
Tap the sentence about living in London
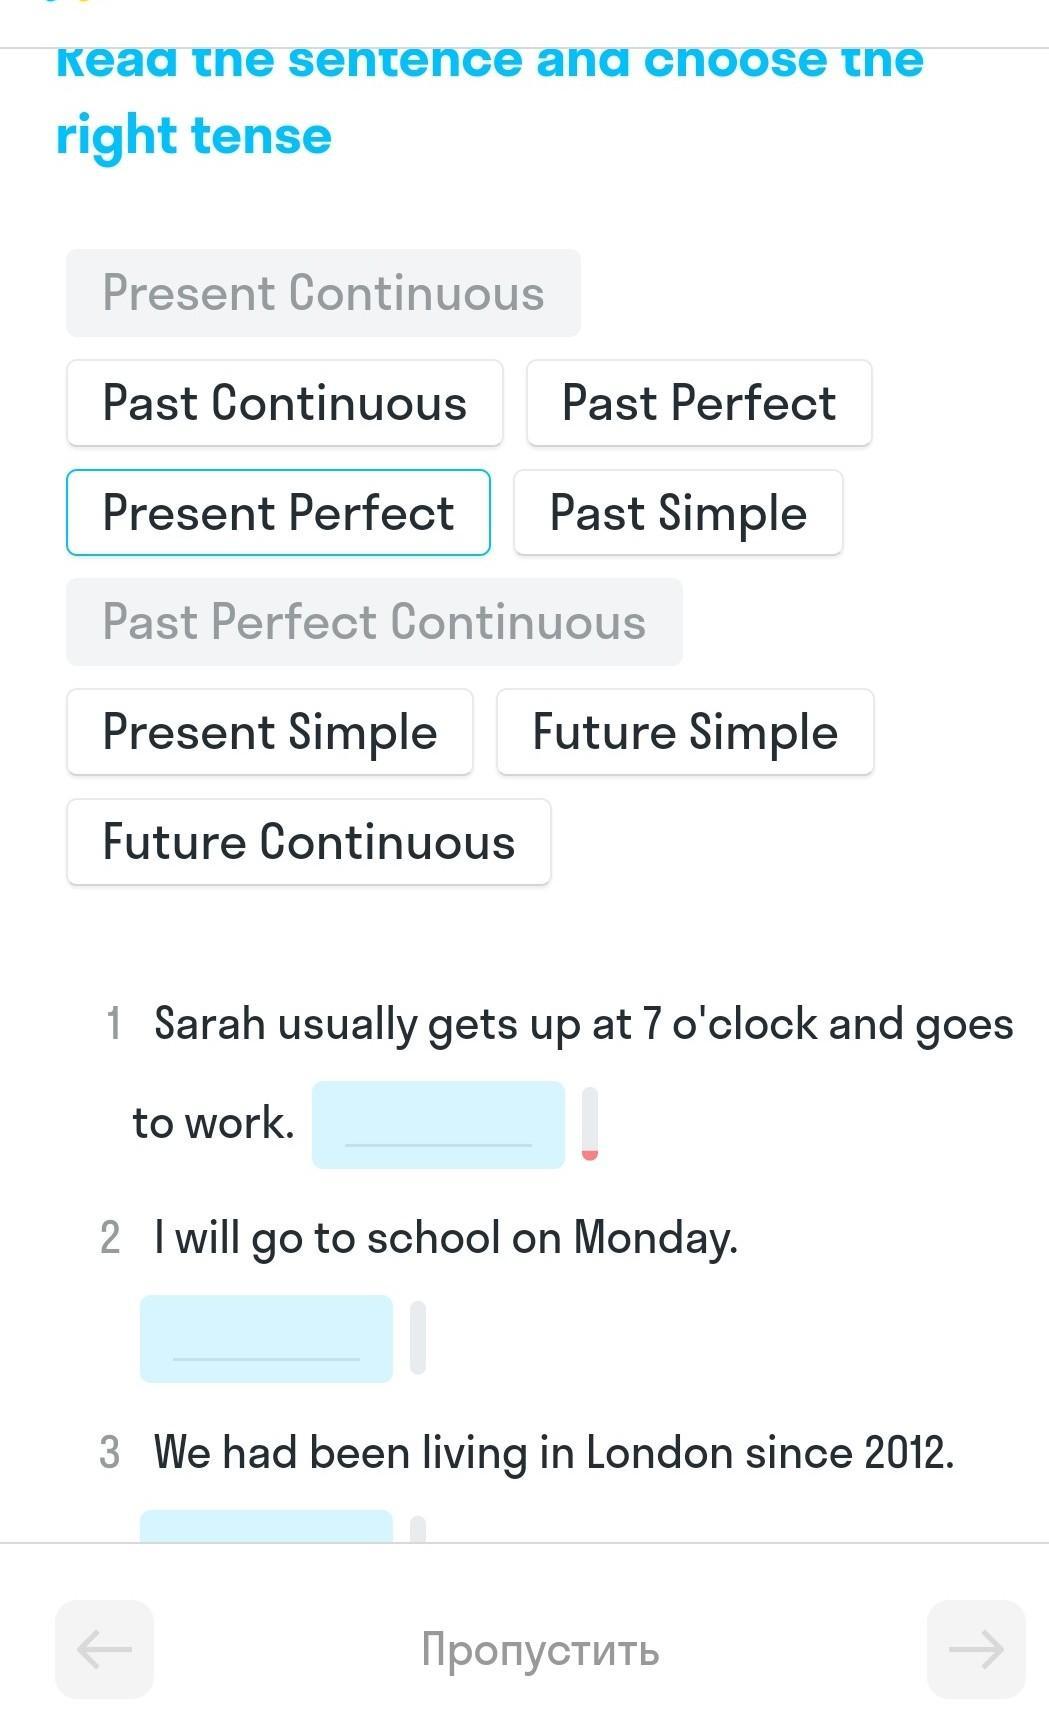tap(554, 1452)
